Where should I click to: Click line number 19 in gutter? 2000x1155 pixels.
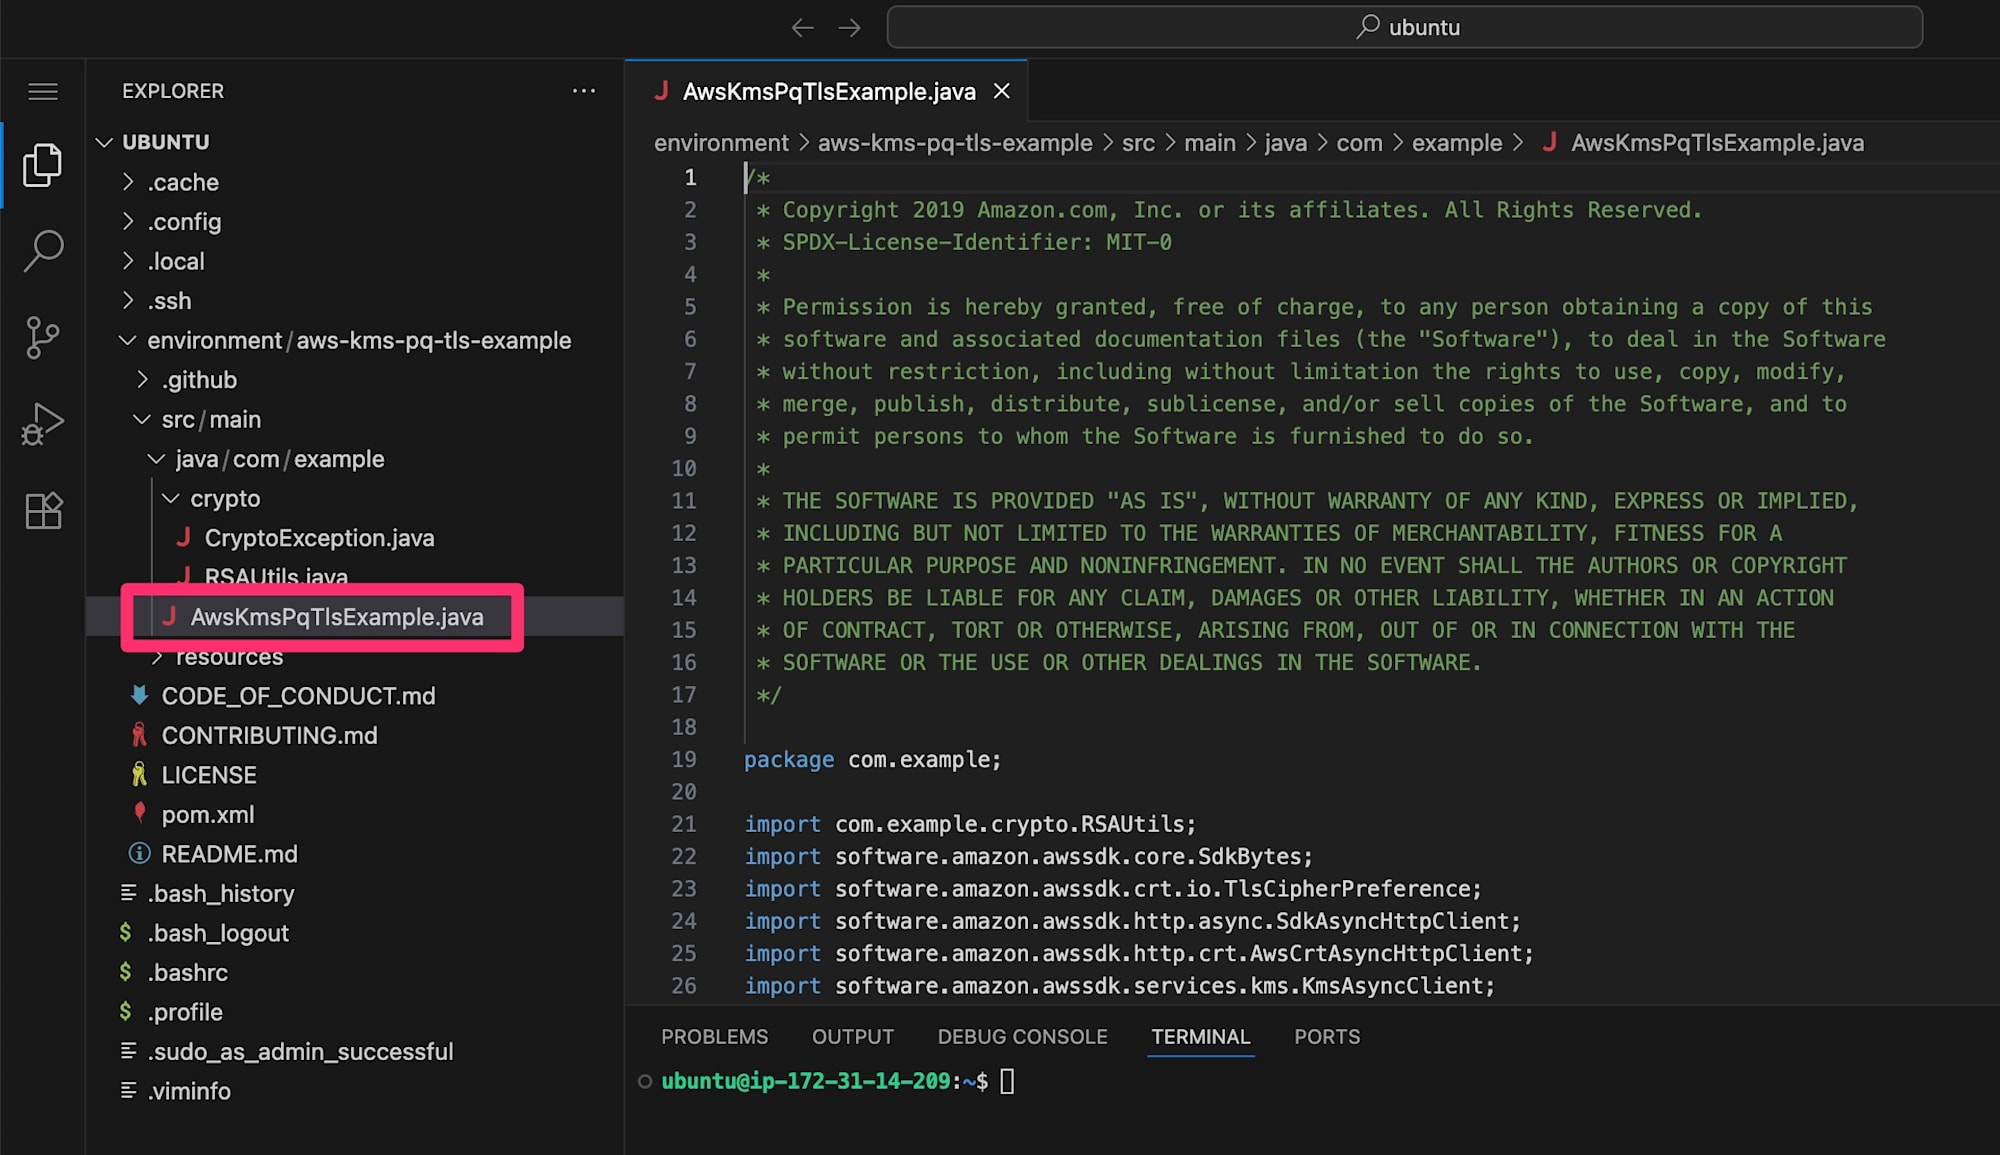click(x=684, y=759)
